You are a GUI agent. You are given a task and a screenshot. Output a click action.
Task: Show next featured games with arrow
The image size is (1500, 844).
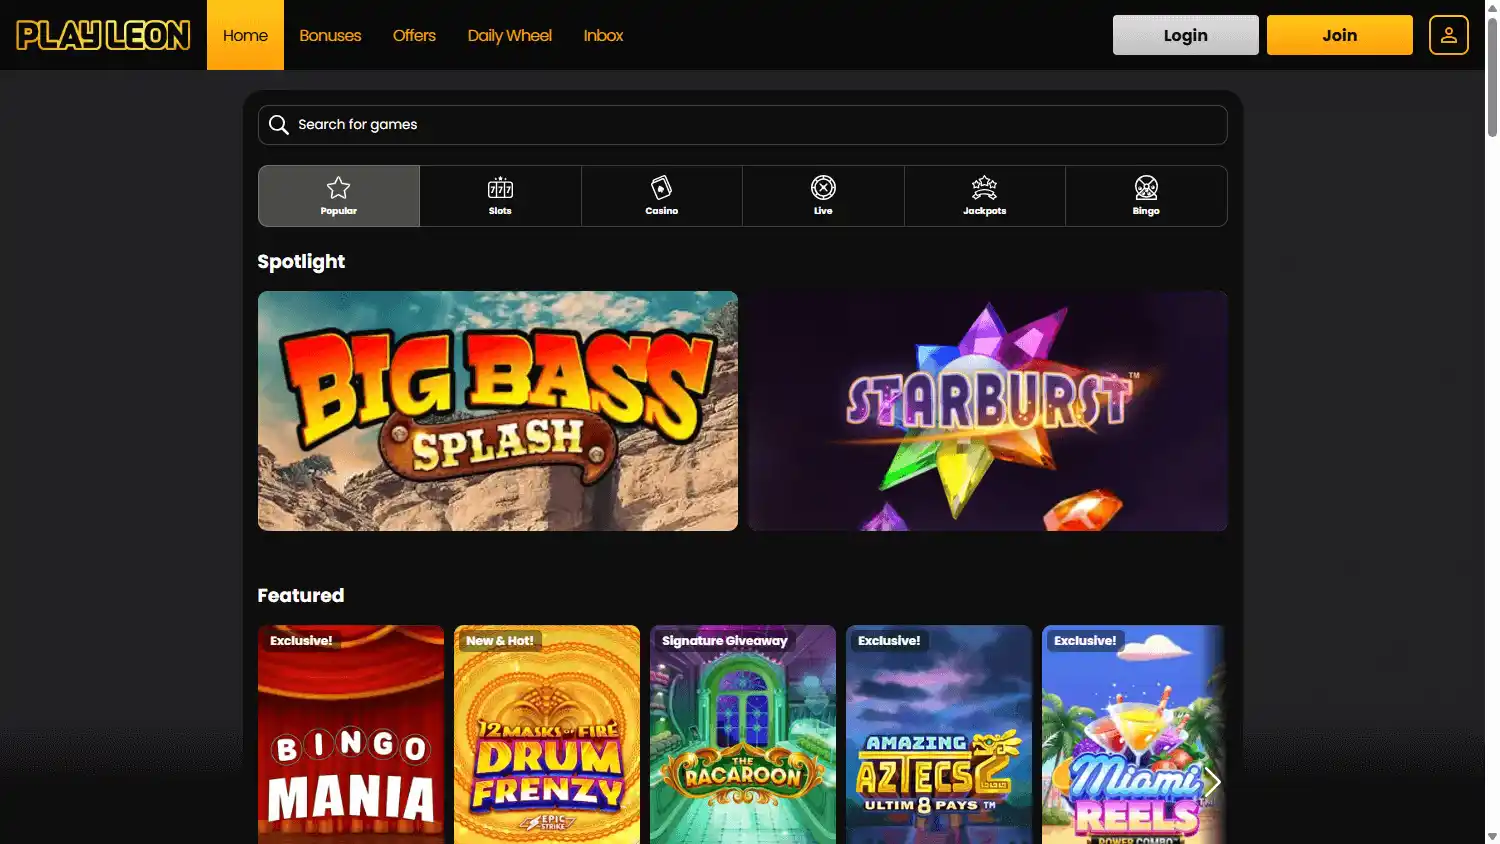(x=1212, y=782)
